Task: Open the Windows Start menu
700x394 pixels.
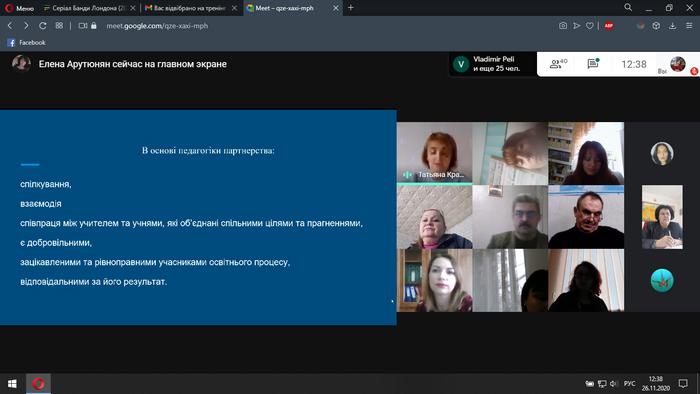Action: (12, 384)
